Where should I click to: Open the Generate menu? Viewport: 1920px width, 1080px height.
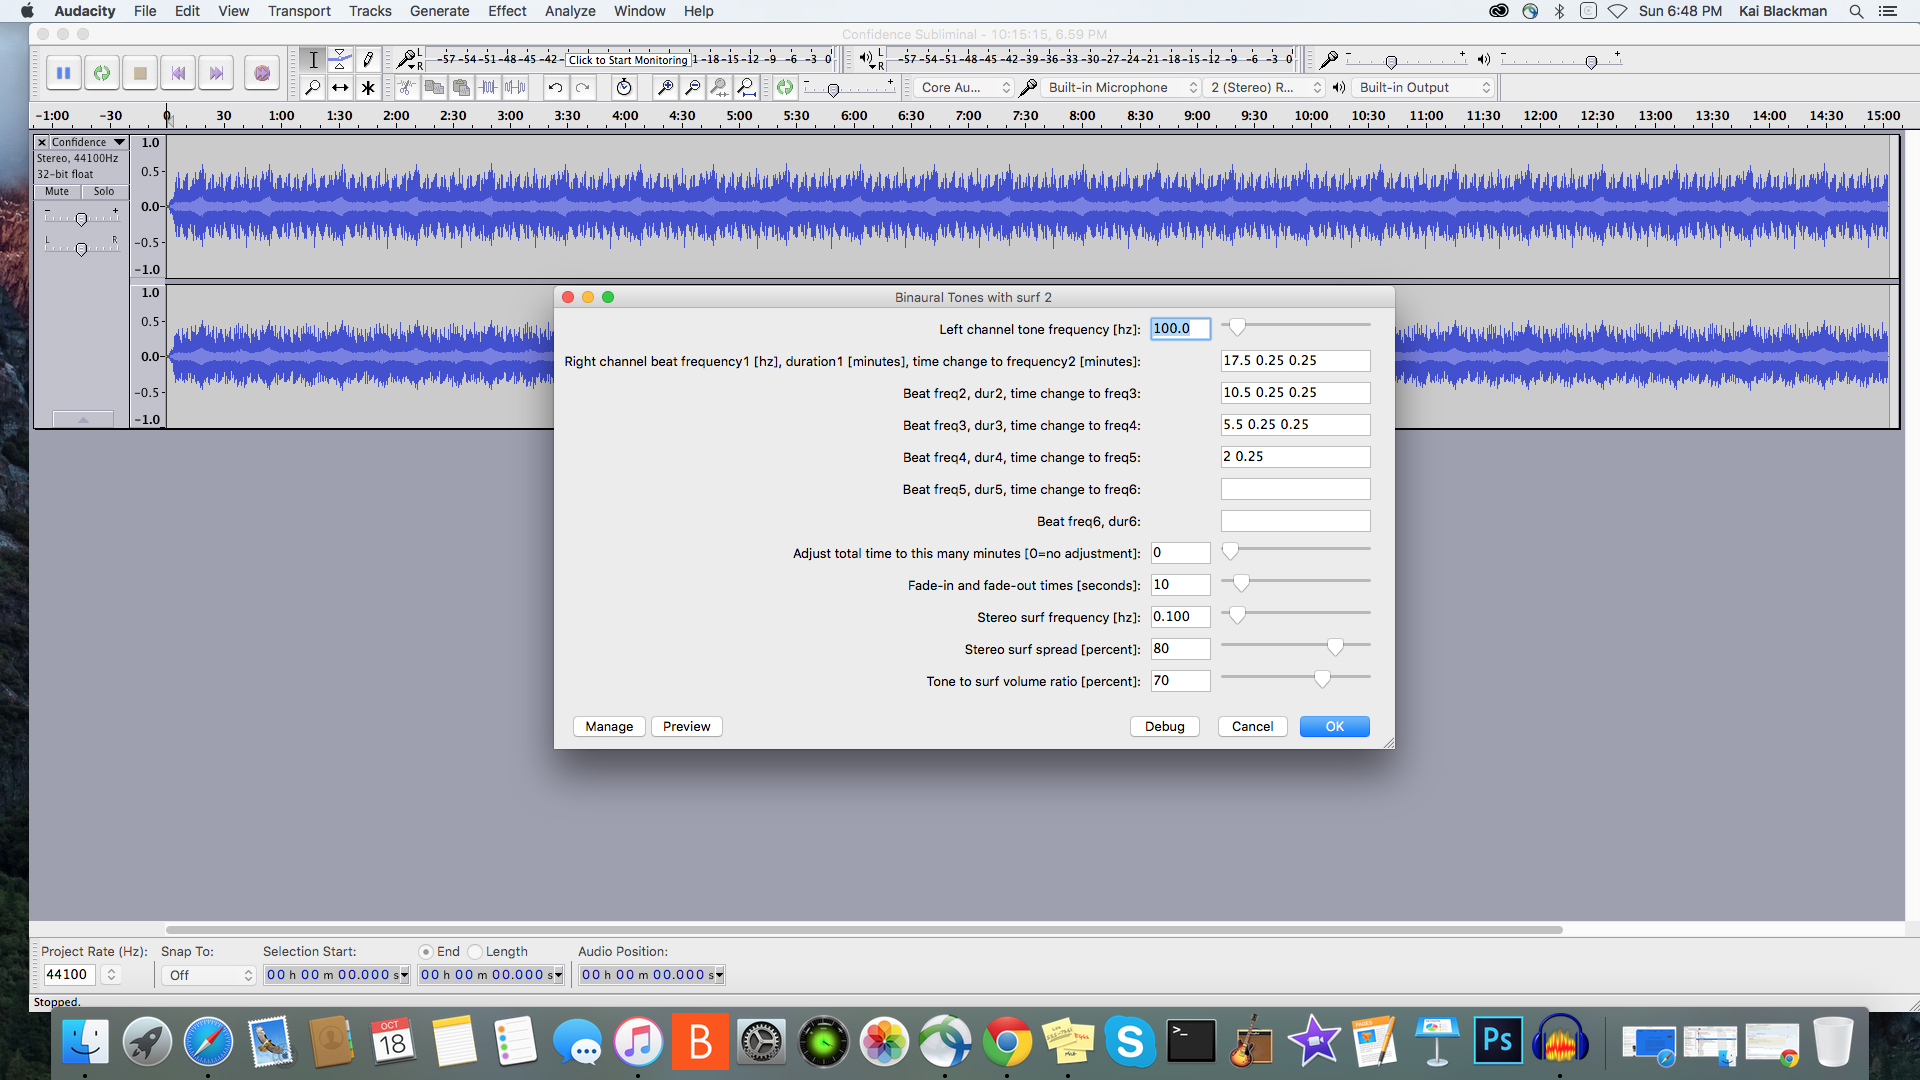439,11
